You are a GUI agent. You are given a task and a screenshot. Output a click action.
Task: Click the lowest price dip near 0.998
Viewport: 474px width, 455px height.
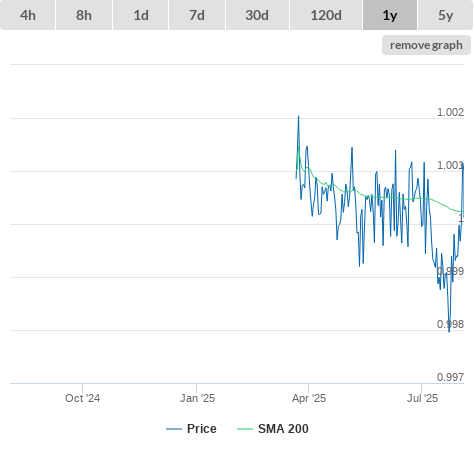(x=449, y=331)
